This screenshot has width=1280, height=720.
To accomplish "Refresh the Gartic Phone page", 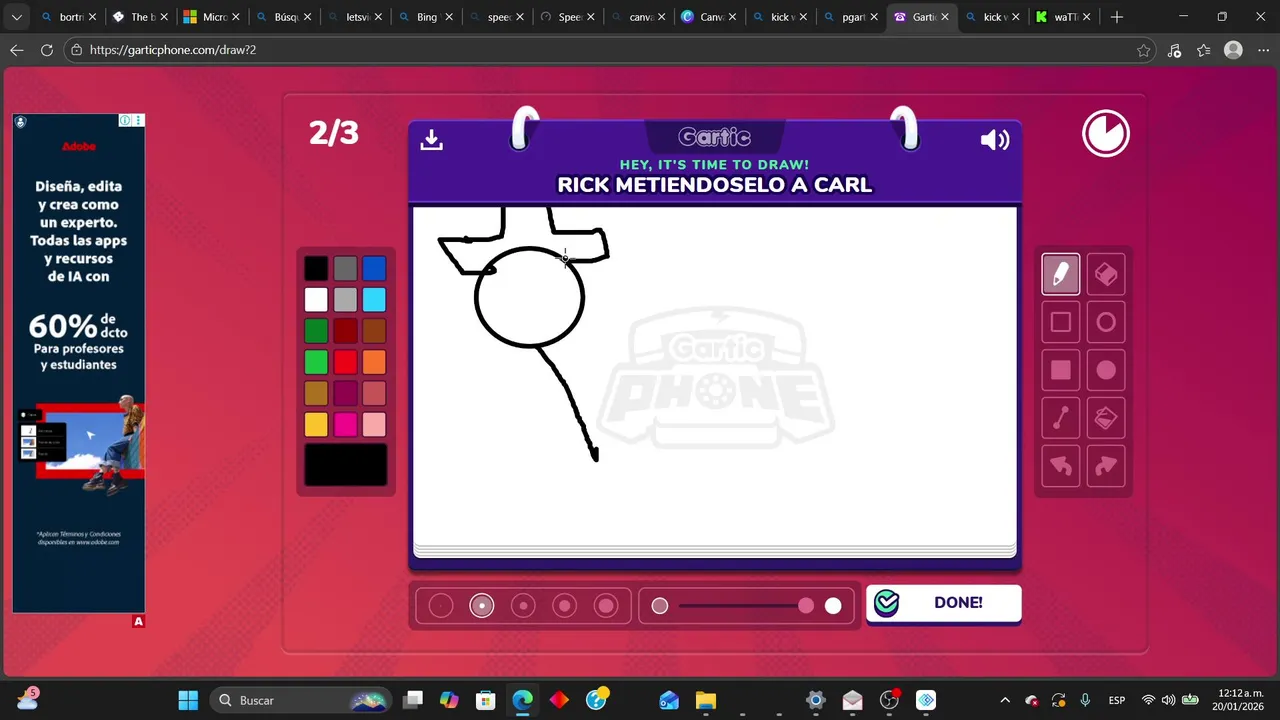I will tap(47, 50).
